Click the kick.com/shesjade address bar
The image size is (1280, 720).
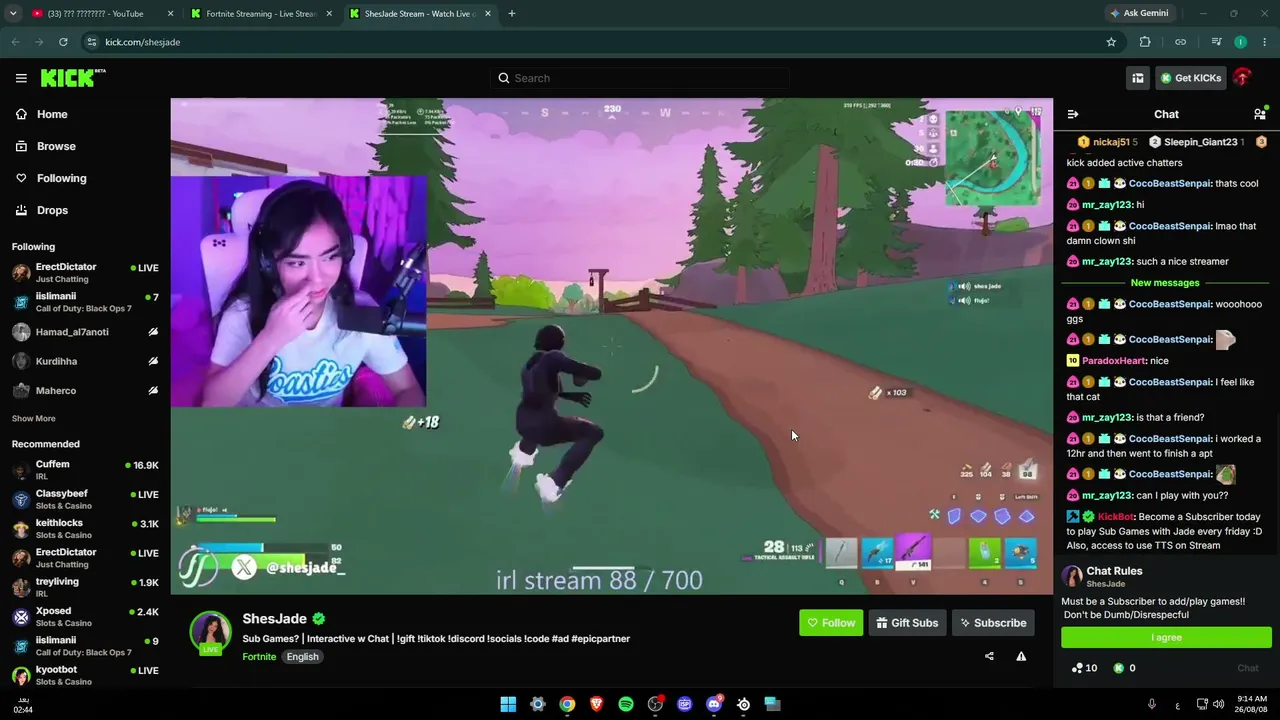pyautogui.click(x=600, y=42)
